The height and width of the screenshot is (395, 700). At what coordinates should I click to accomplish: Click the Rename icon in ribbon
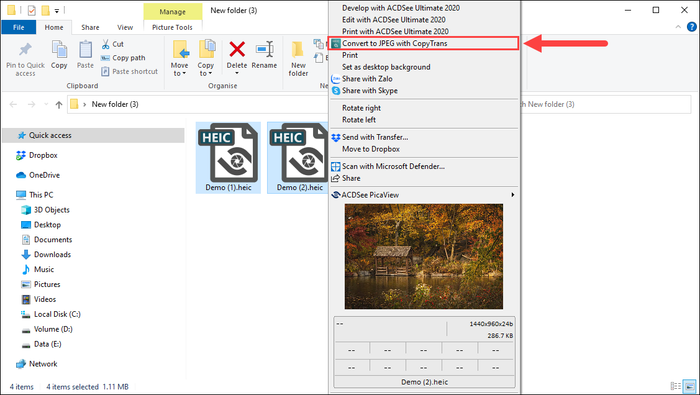264,49
